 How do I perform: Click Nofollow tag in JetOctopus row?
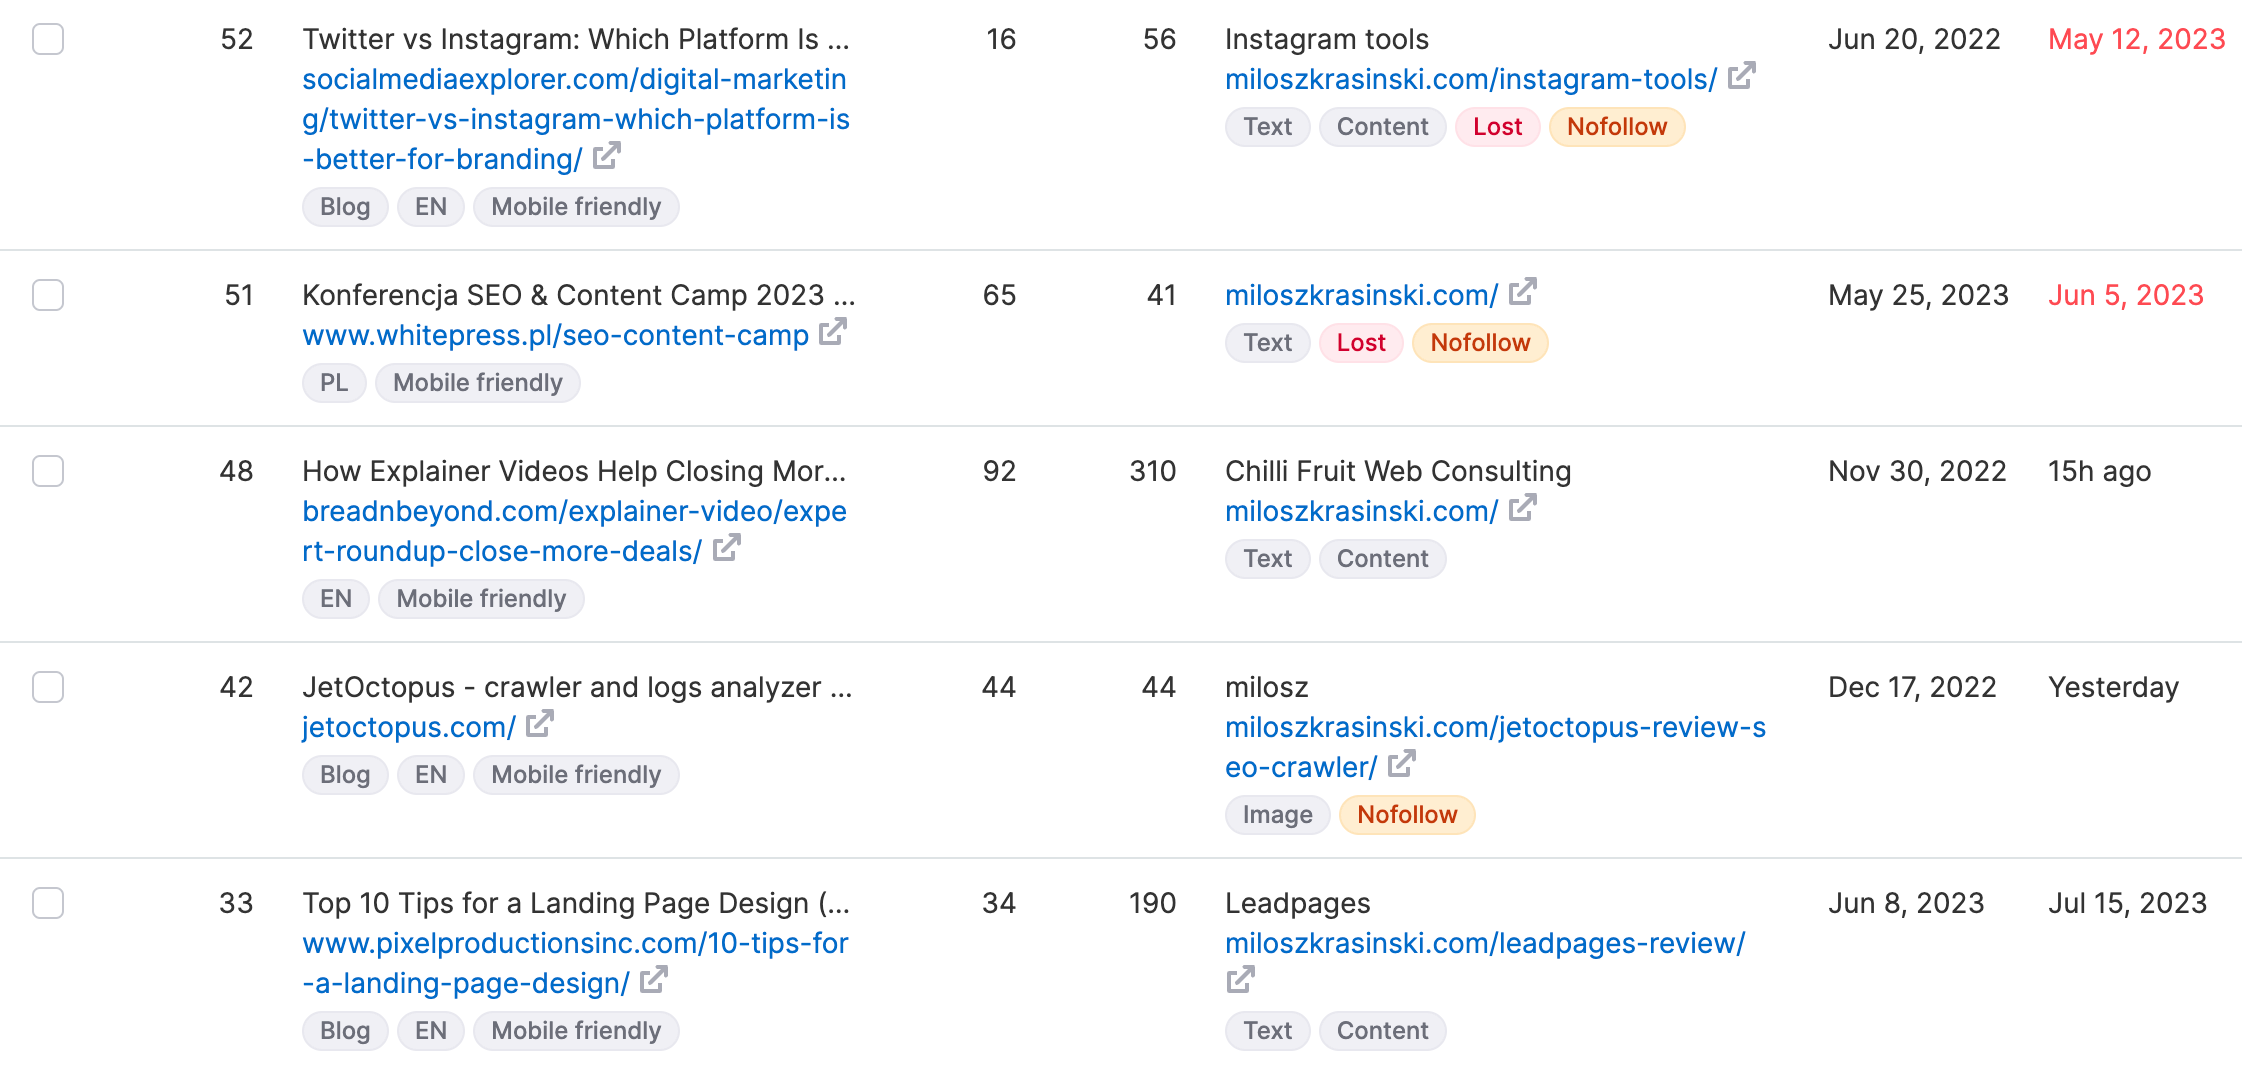pos(1407,815)
